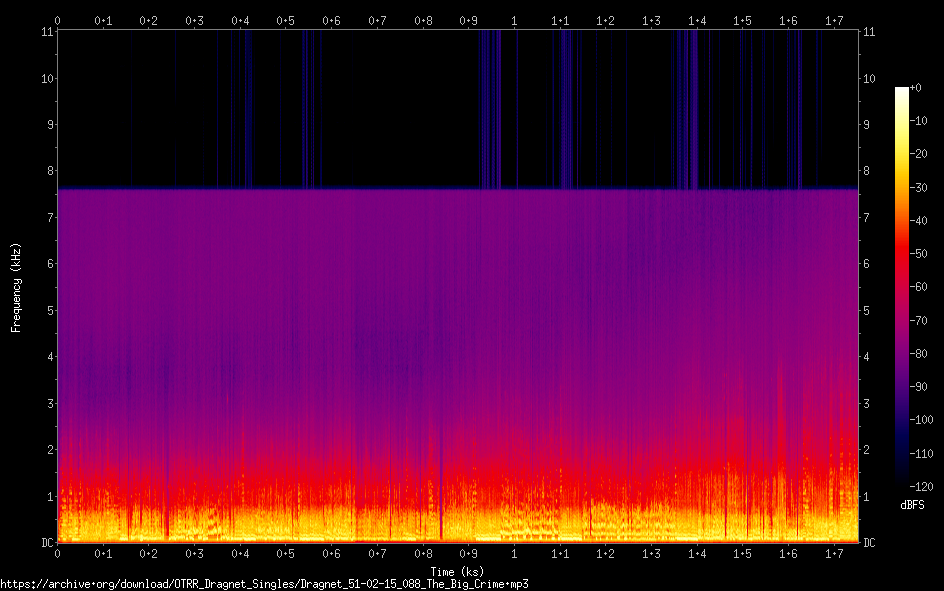Click the 0.9 marker on the bottom time axis
This screenshot has height=591, width=944.
point(468,553)
